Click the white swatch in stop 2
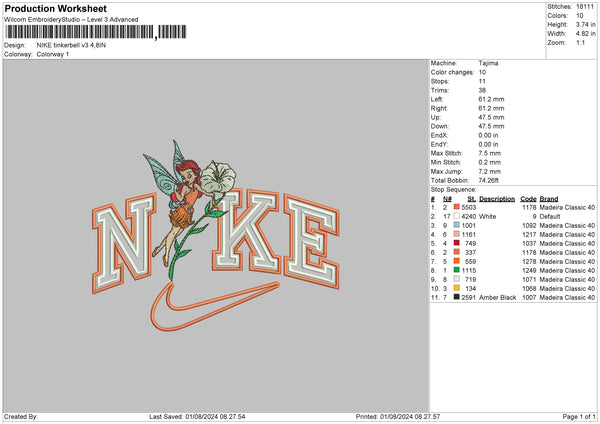This screenshot has width=600, height=424. pos(457,216)
